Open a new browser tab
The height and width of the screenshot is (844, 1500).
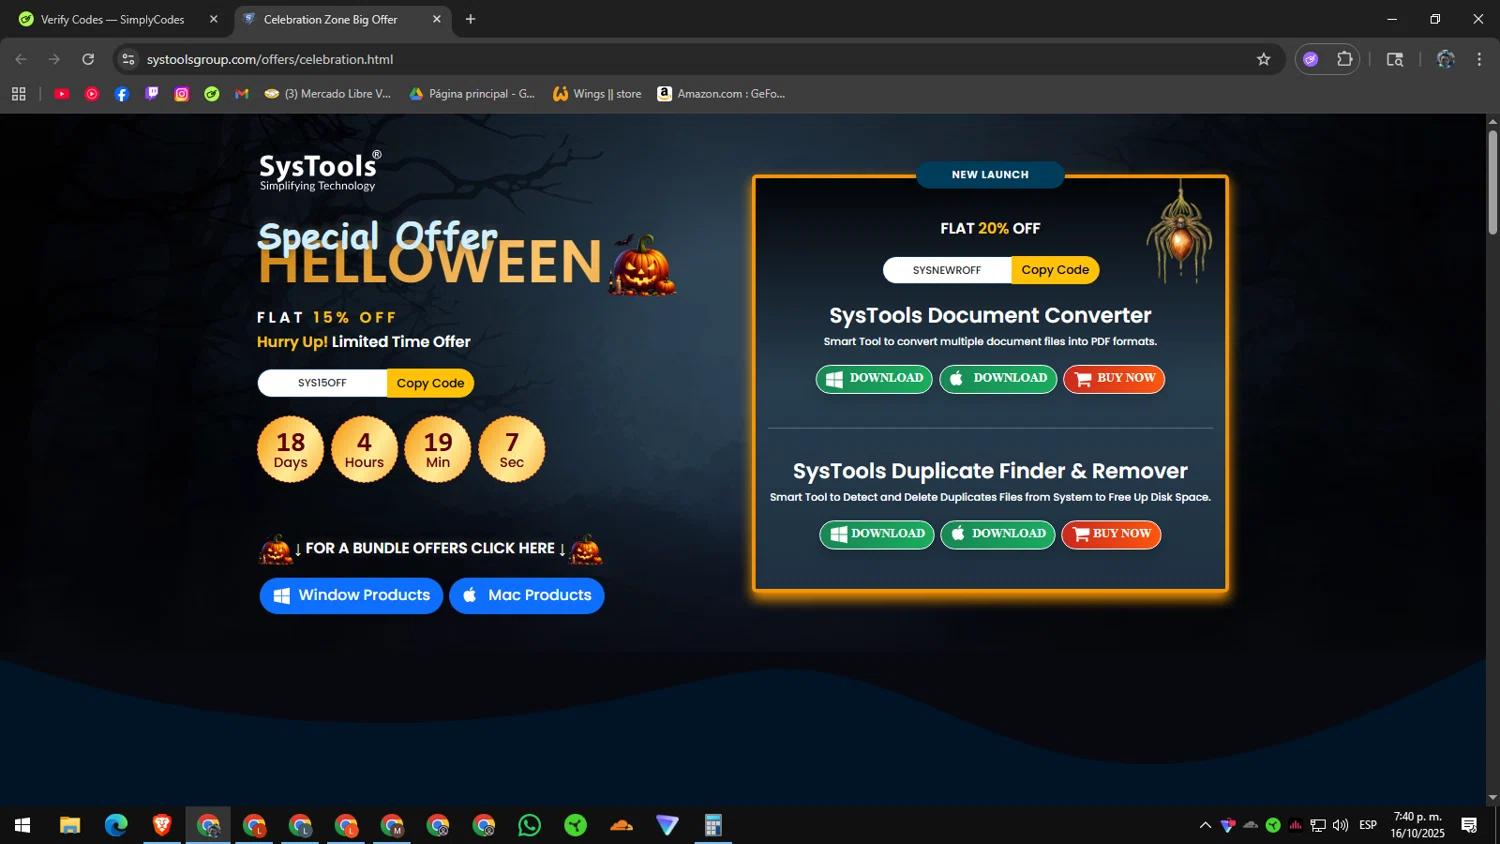click(470, 19)
